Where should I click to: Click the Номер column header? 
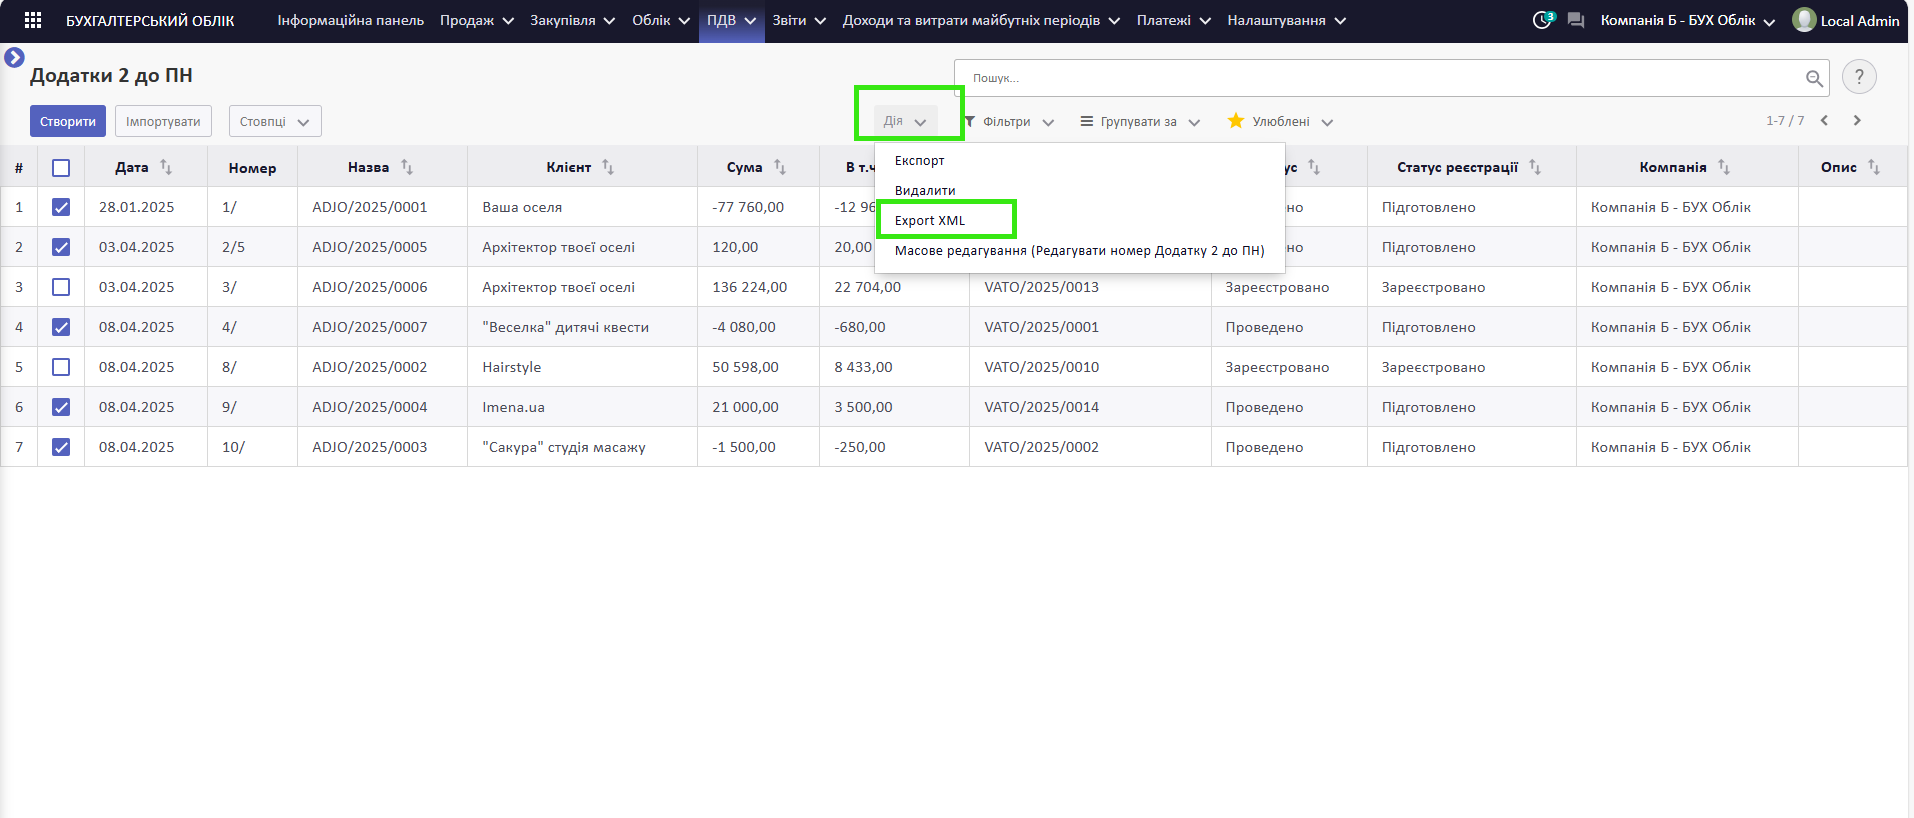[x=252, y=168]
